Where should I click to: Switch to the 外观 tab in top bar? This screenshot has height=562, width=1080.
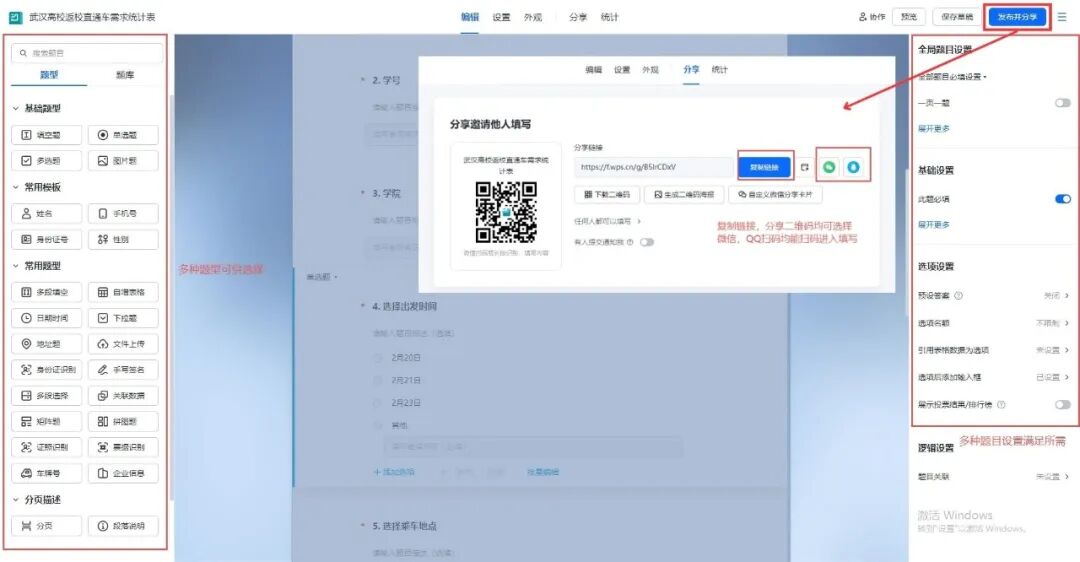coord(532,17)
